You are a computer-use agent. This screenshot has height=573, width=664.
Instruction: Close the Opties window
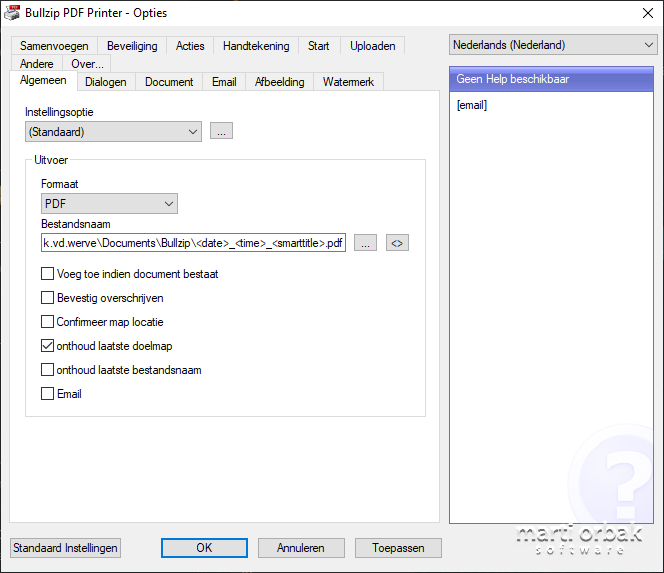coord(648,13)
